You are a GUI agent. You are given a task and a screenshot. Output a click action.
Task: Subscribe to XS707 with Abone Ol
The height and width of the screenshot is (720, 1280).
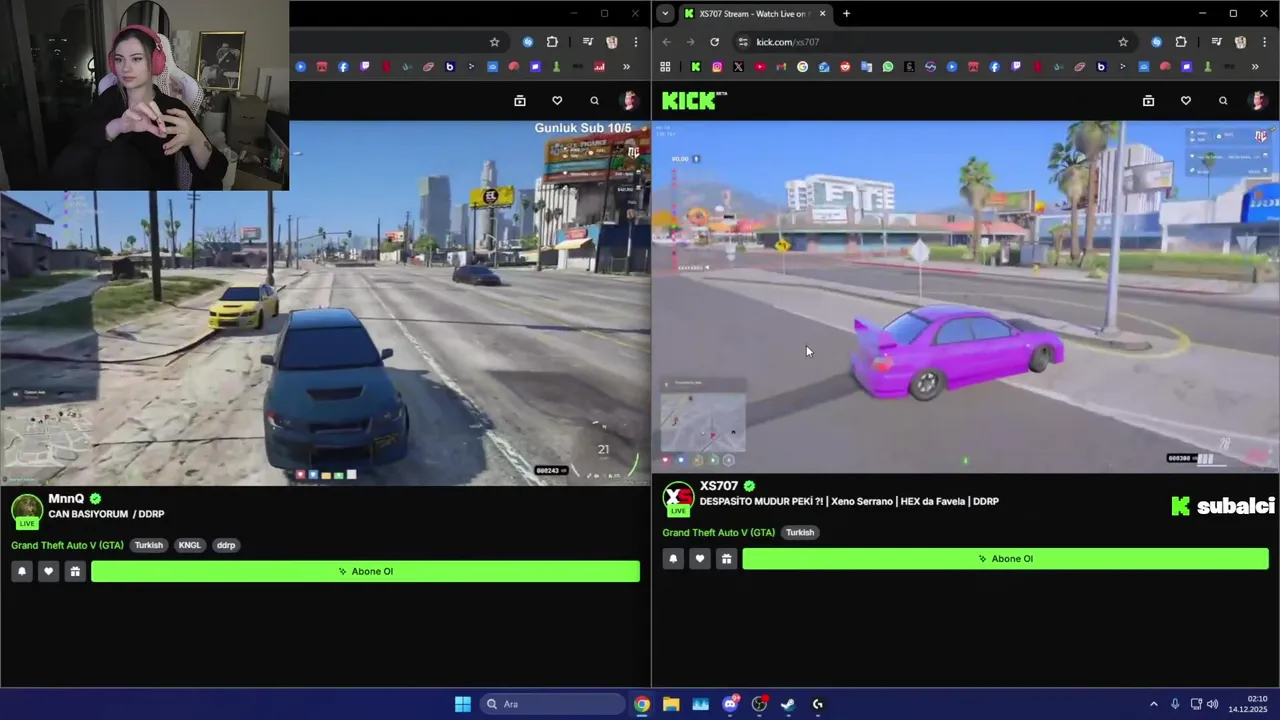tap(1005, 559)
